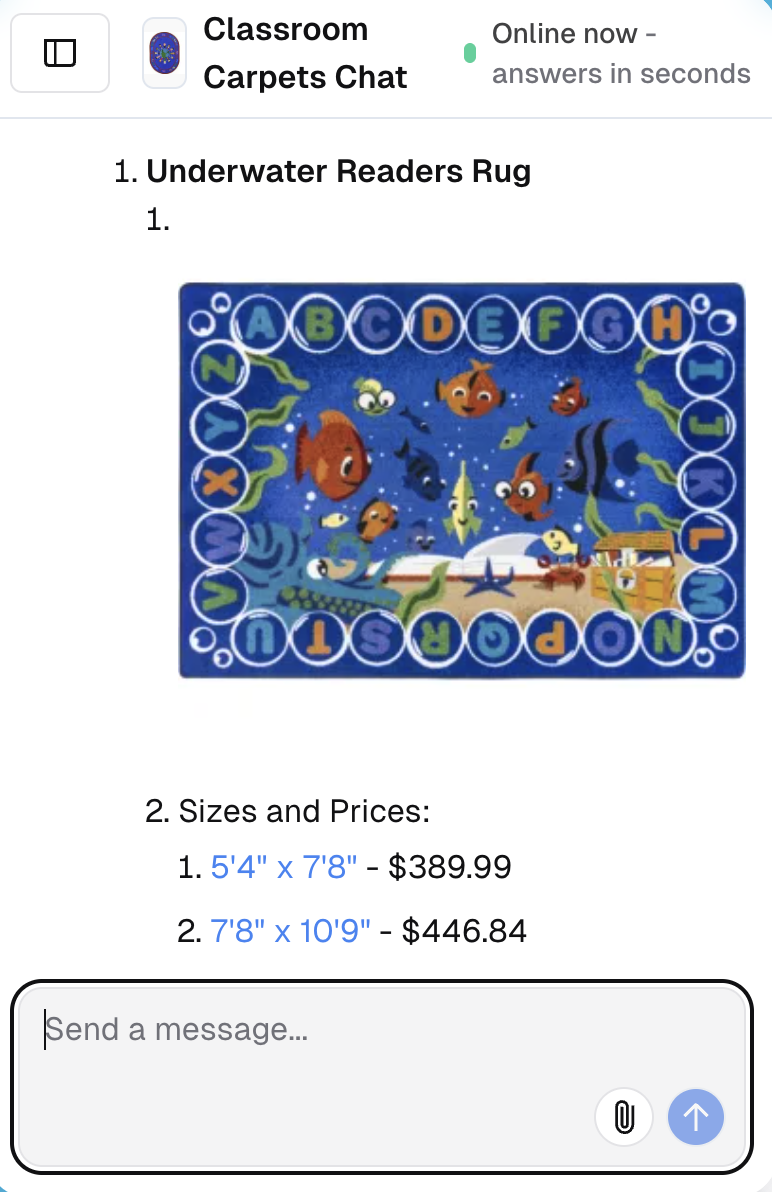Open the Underwater Readers Rug image

[x=462, y=480]
